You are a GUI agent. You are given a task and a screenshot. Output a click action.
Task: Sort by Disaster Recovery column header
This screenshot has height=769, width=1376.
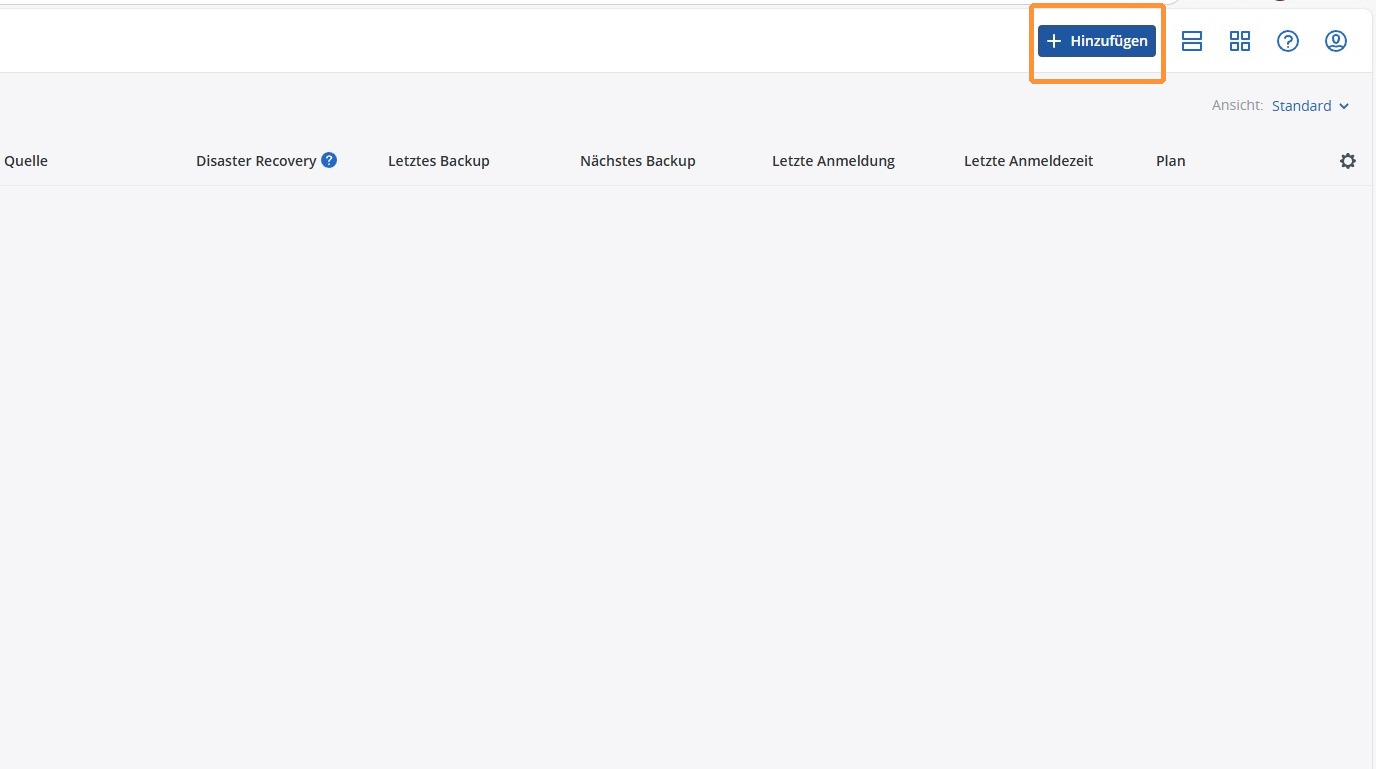pyautogui.click(x=256, y=161)
